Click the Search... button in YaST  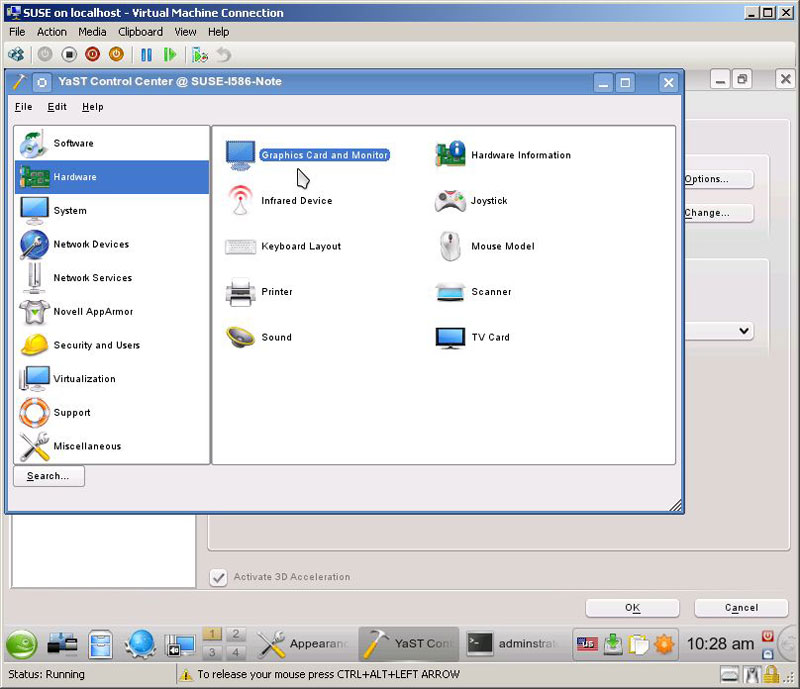pyautogui.click(x=48, y=476)
